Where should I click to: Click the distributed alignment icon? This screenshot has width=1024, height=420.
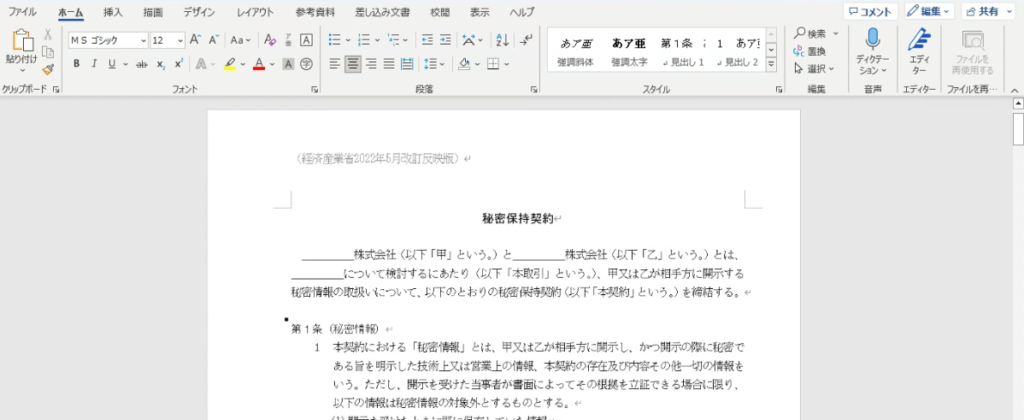pos(407,63)
